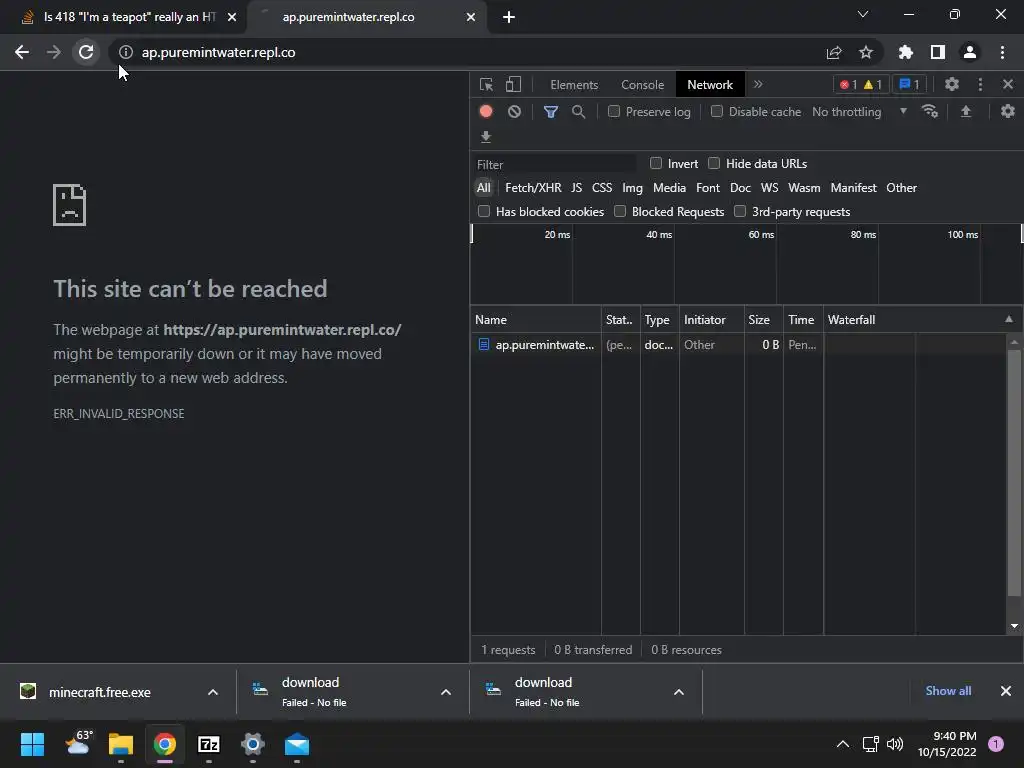This screenshot has height=768, width=1024.
Task: Expand options for the second failed download
Action: [x=679, y=692]
